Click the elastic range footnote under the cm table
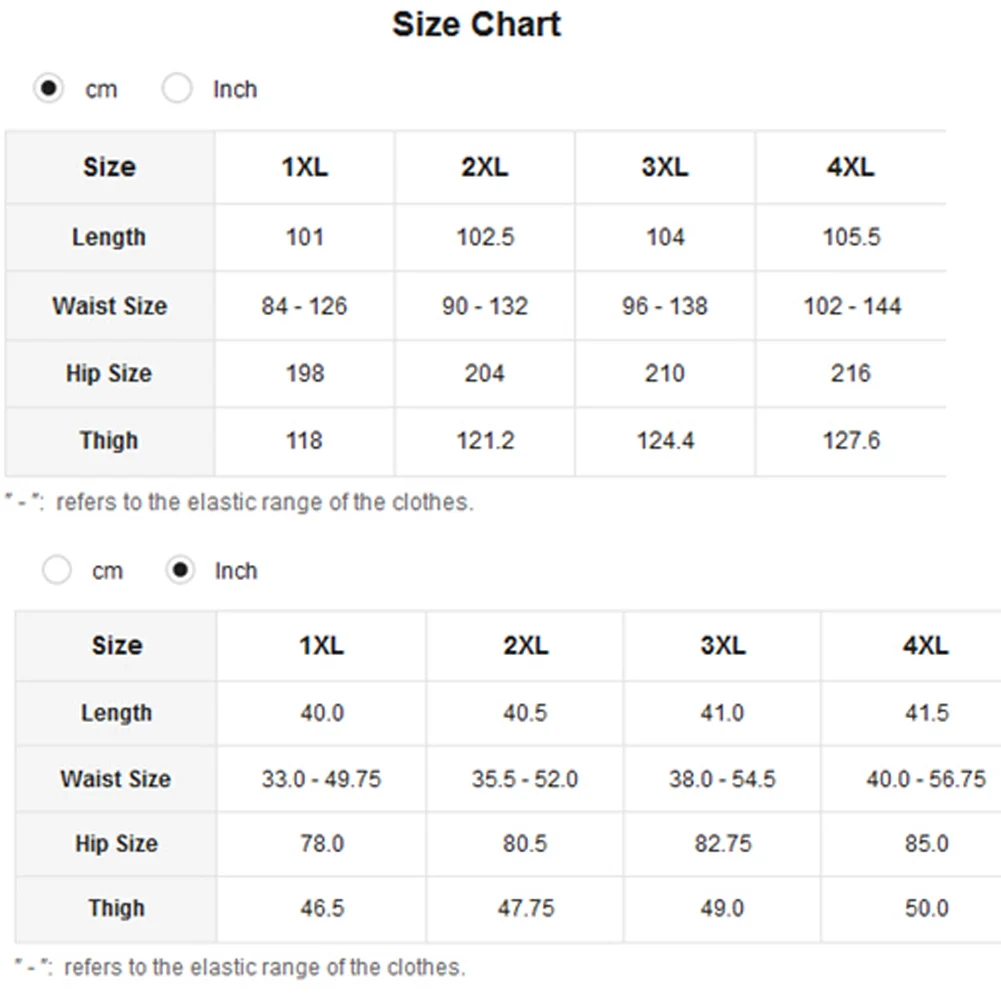Screen dimensions: 1001x1001 239,502
